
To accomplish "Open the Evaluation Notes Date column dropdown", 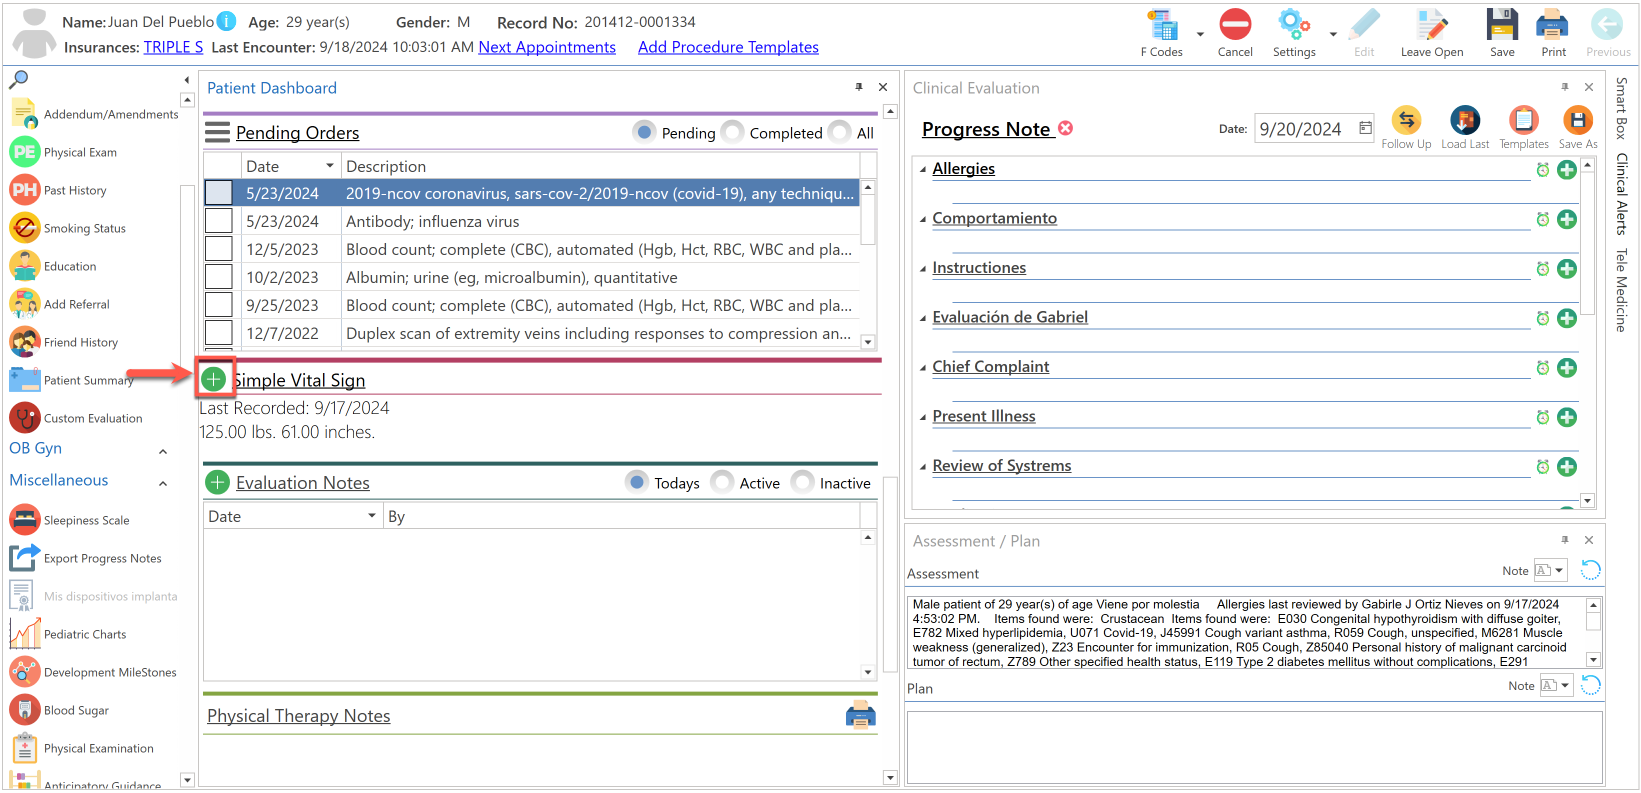I will pyautogui.click(x=372, y=516).
